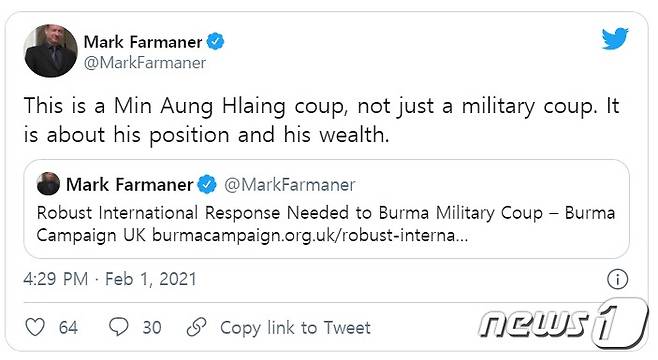Click Mark Farmaner name in quoted tweet
Image resolution: width=658 pixels, height=360 pixels.
click(130, 185)
